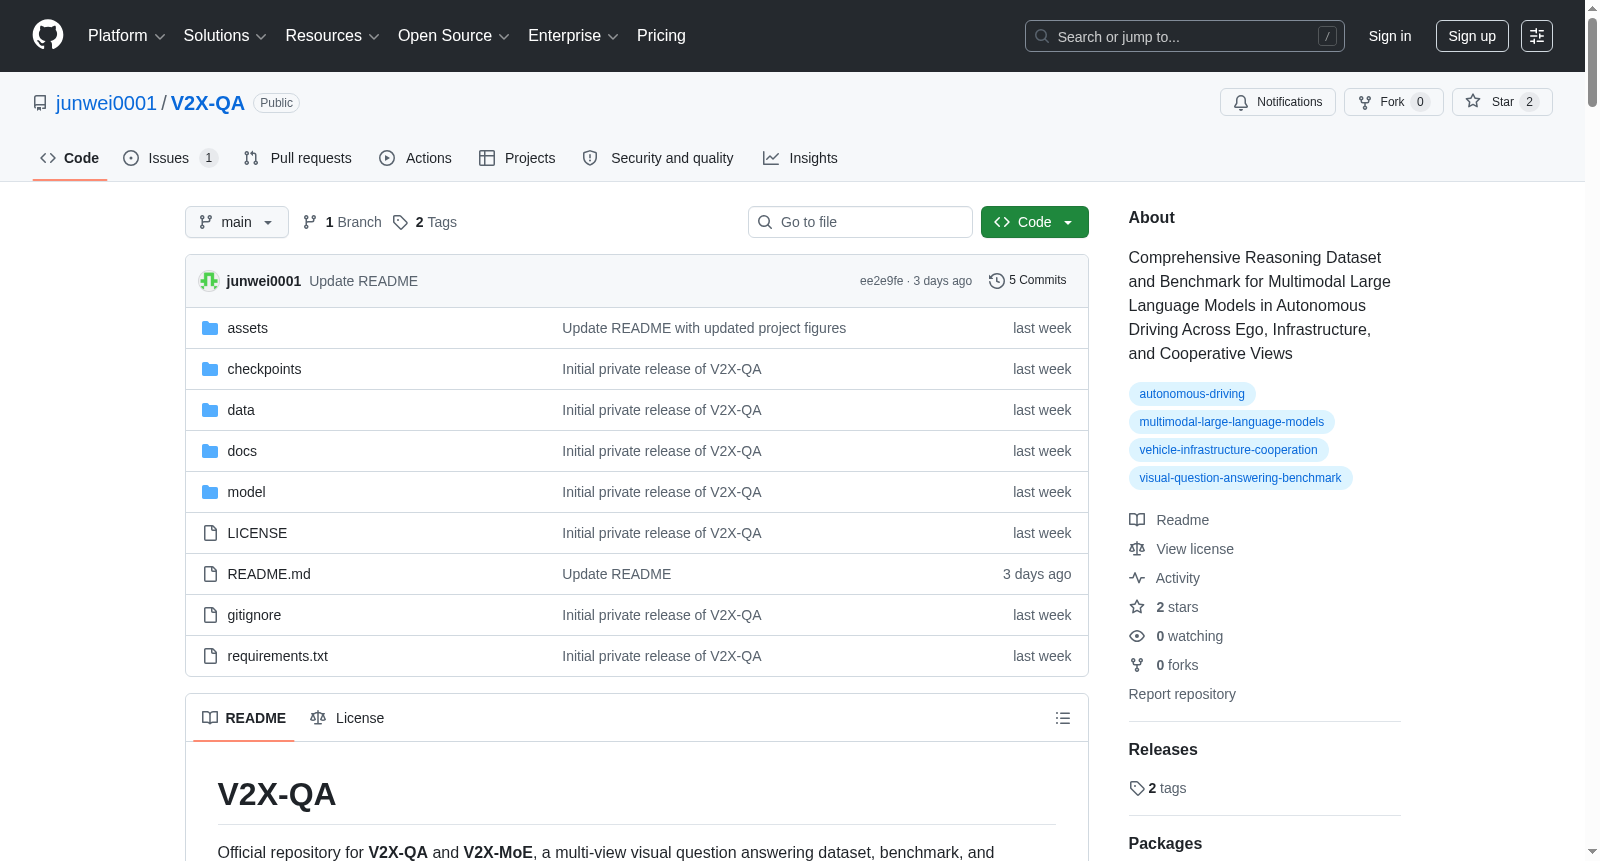The image size is (1600, 861).
Task: Star the V2X-QA repository
Action: pyautogui.click(x=1502, y=102)
